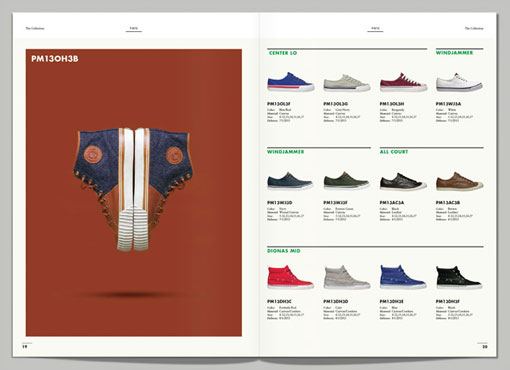The image size is (510, 370).
Task: Click the navy Windjammer sneaker image
Action: 290,181
